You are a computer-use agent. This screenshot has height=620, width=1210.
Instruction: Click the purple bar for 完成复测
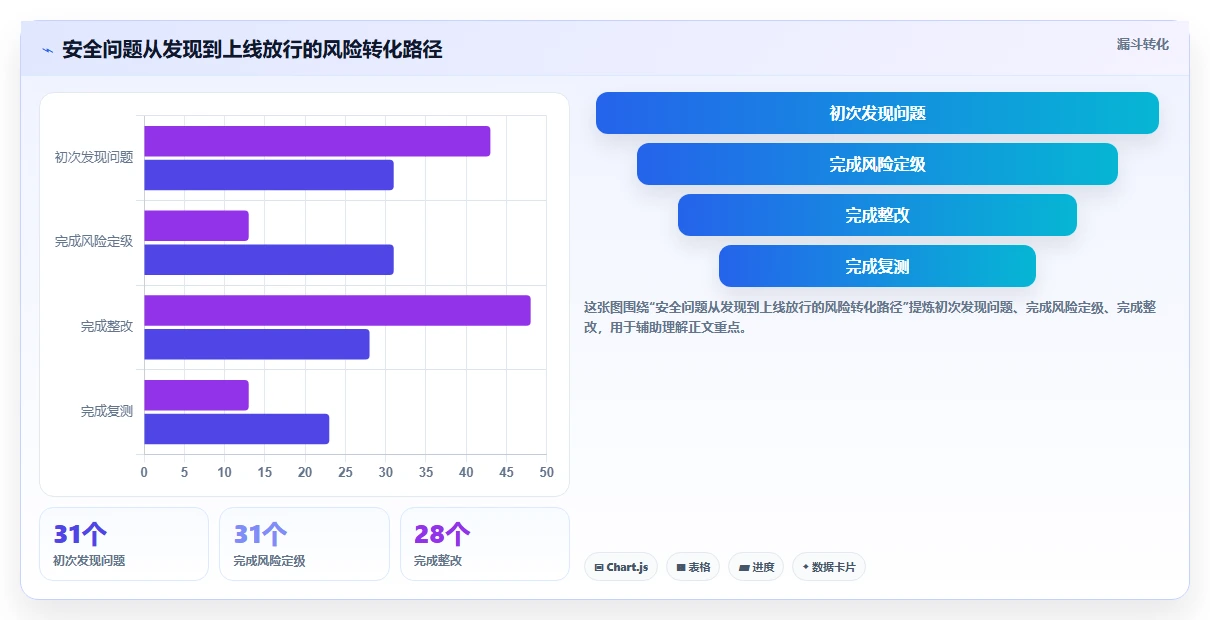coord(196,395)
